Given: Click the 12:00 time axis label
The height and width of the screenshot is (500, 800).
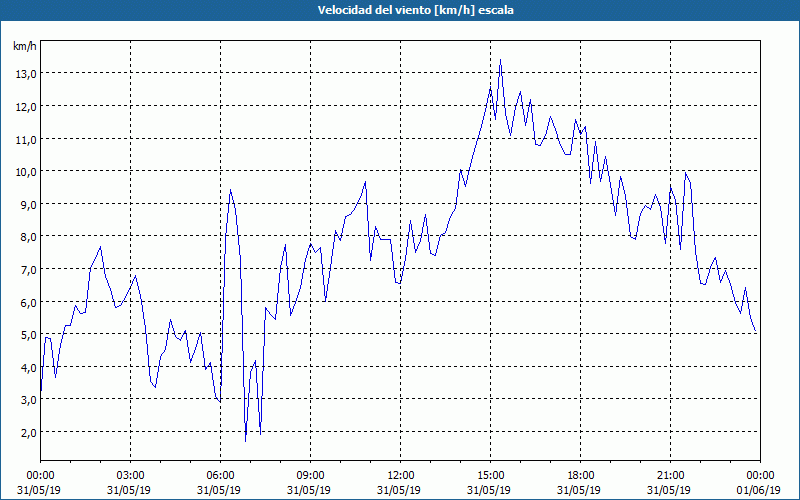Looking at the screenshot, I should (x=401, y=476).
